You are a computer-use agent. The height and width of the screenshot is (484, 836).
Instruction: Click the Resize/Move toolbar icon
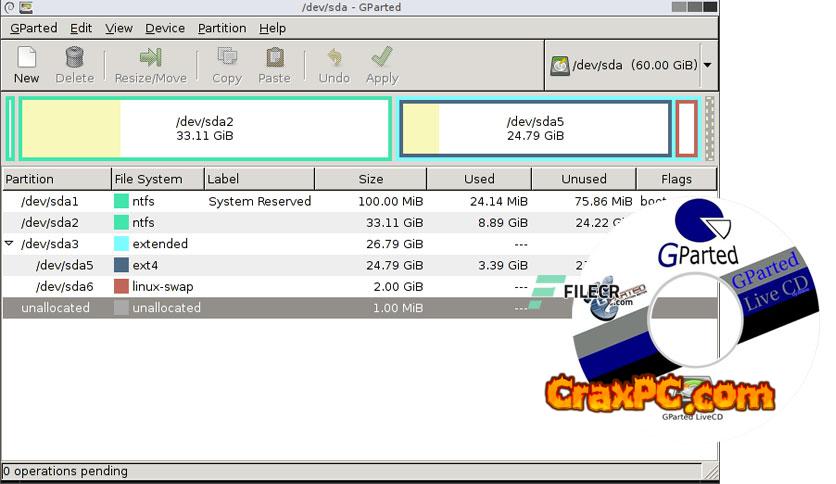pyautogui.click(x=150, y=57)
